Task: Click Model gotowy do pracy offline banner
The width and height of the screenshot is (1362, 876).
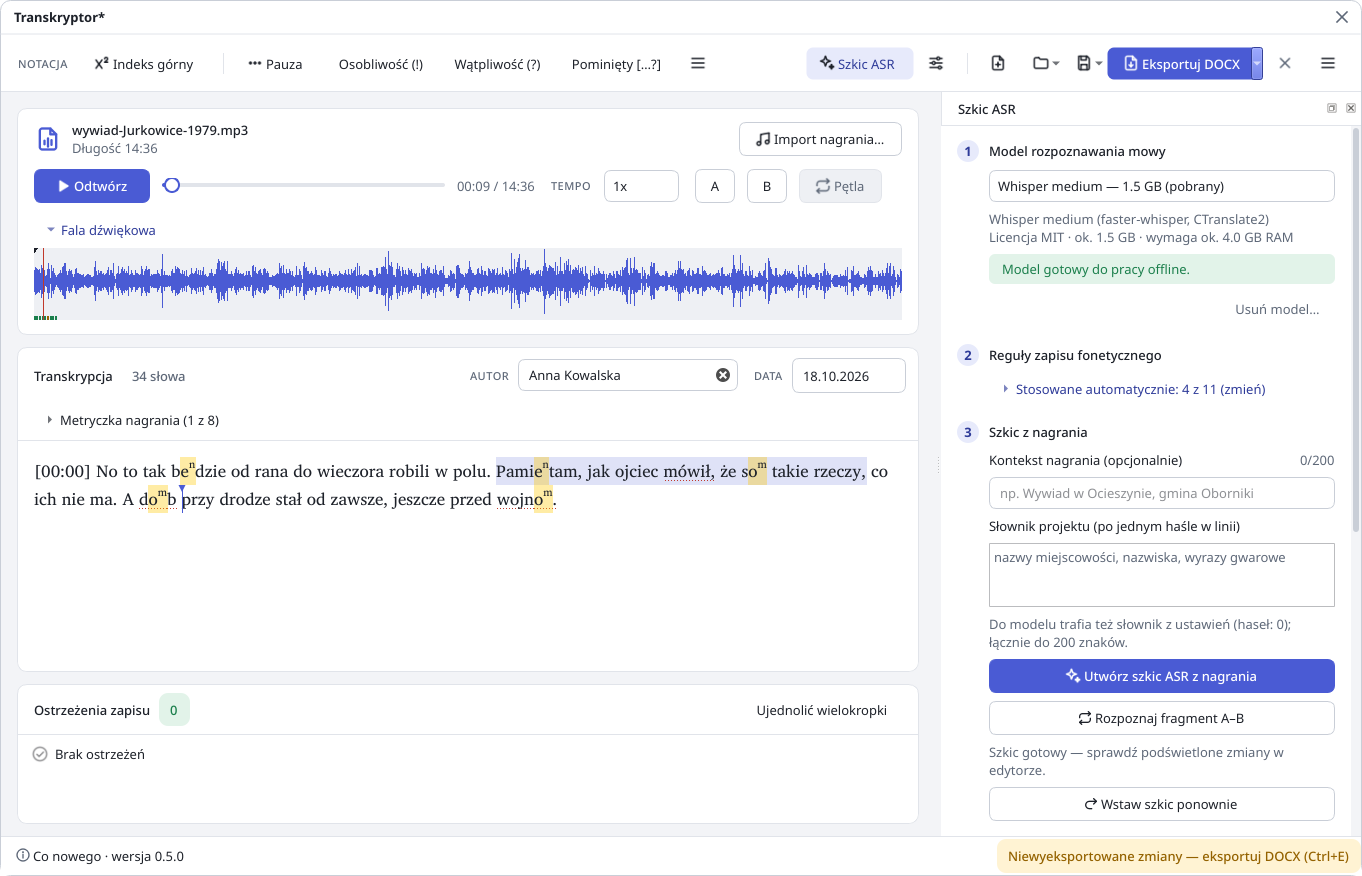Action: pos(1161,269)
